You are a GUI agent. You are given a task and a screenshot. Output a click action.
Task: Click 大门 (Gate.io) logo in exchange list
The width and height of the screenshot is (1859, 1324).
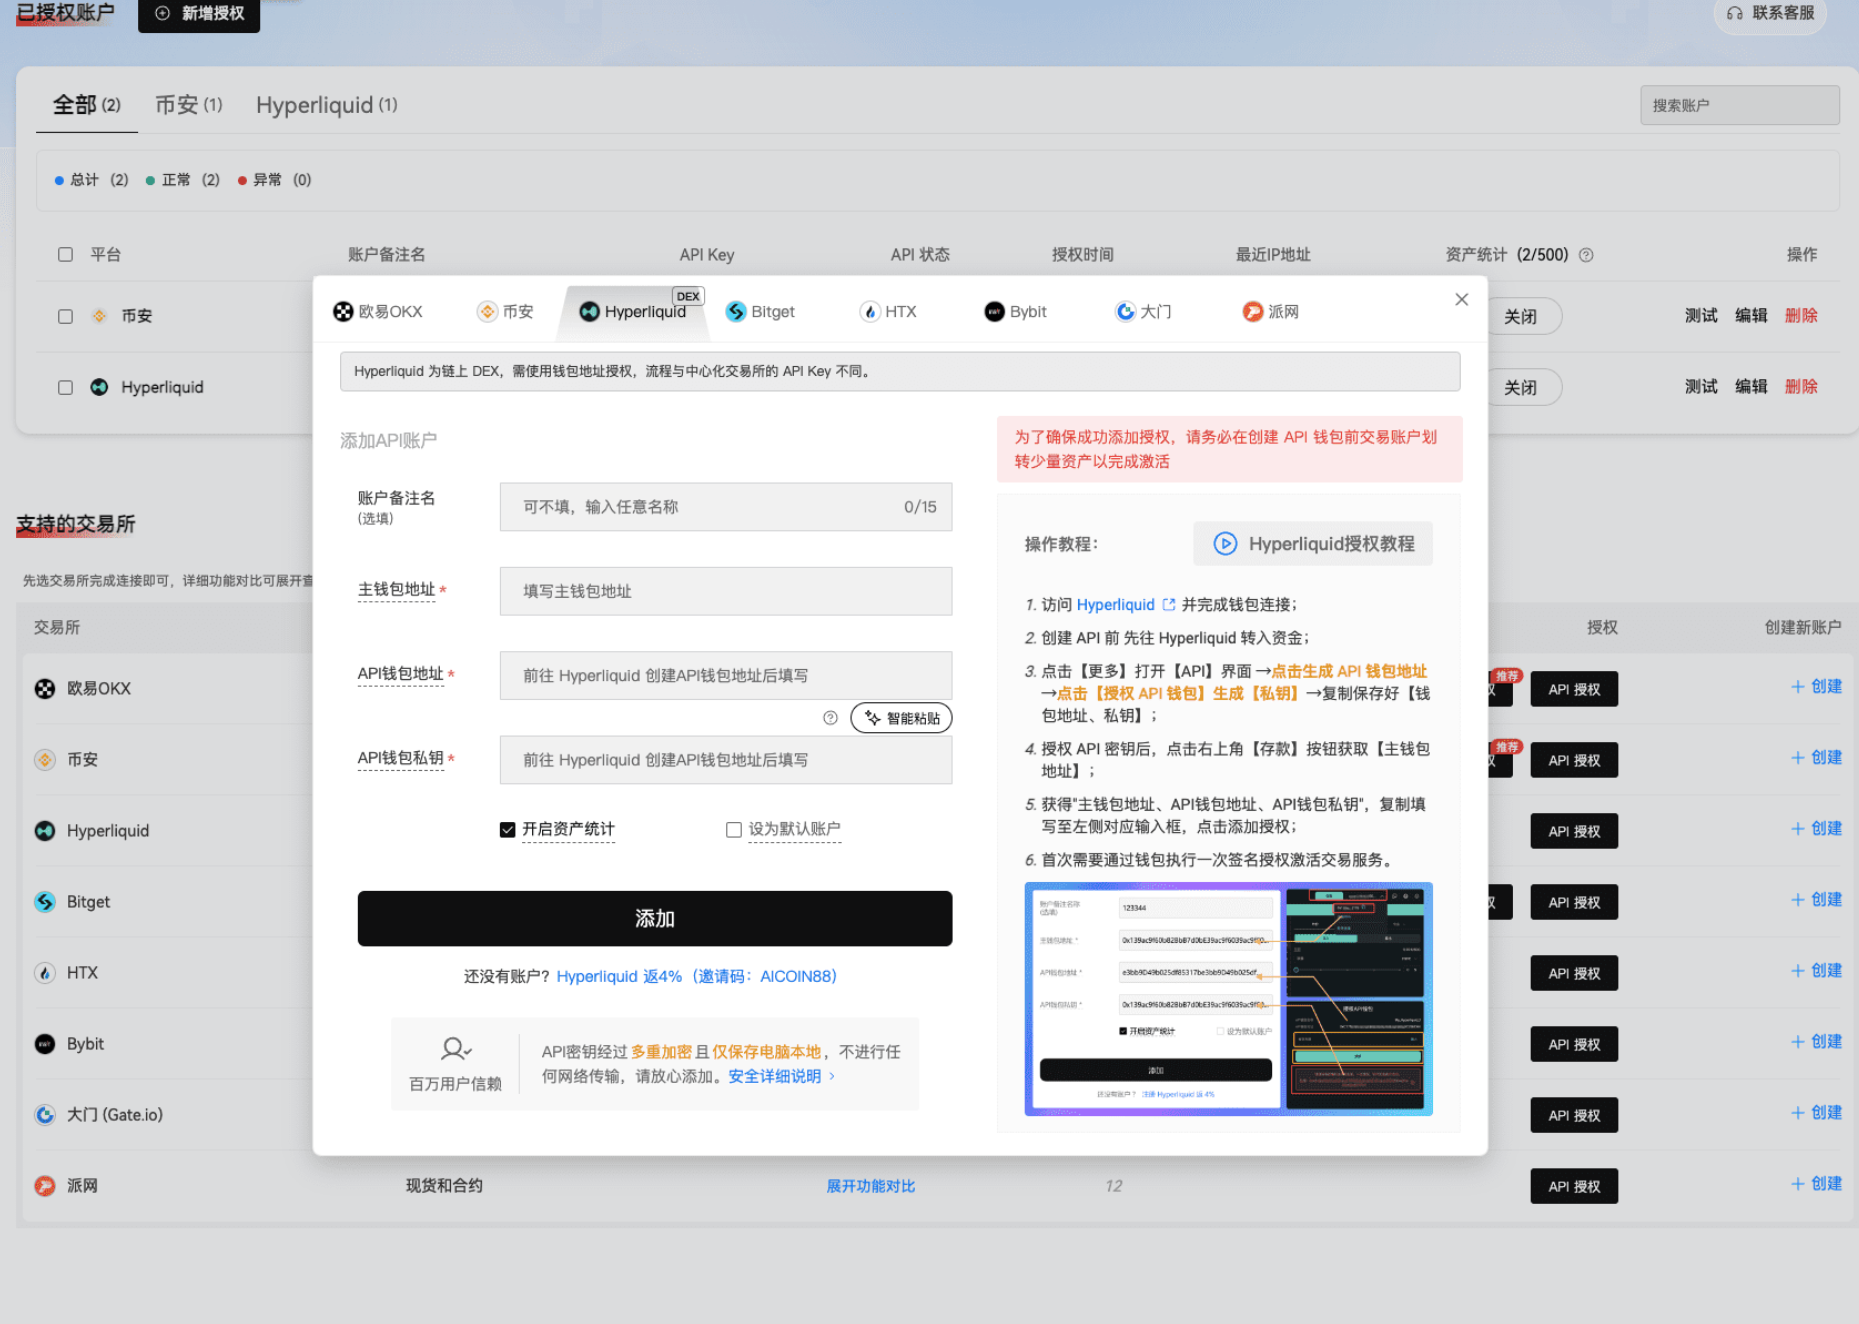click(45, 1115)
